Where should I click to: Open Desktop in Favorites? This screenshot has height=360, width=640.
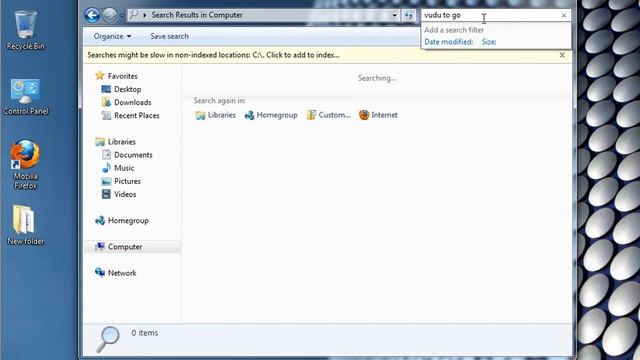click(x=127, y=89)
